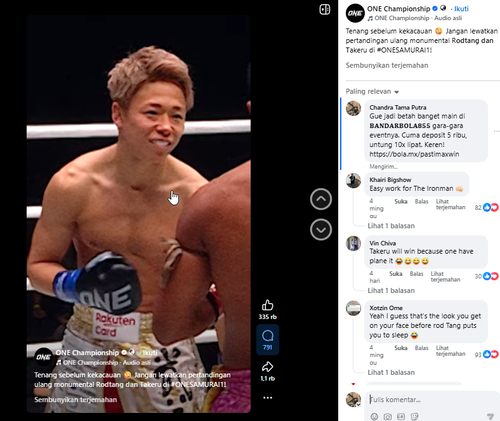Insert emoji in comment box
500x421 pixels.
[x=374, y=416]
